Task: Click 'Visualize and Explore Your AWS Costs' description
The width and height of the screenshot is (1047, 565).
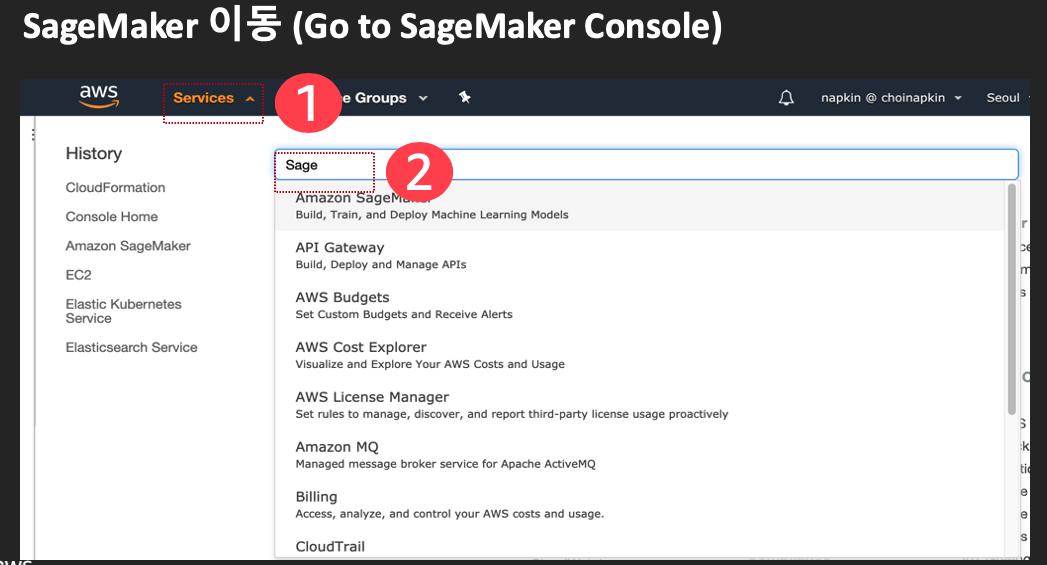Action: click(x=430, y=364)
